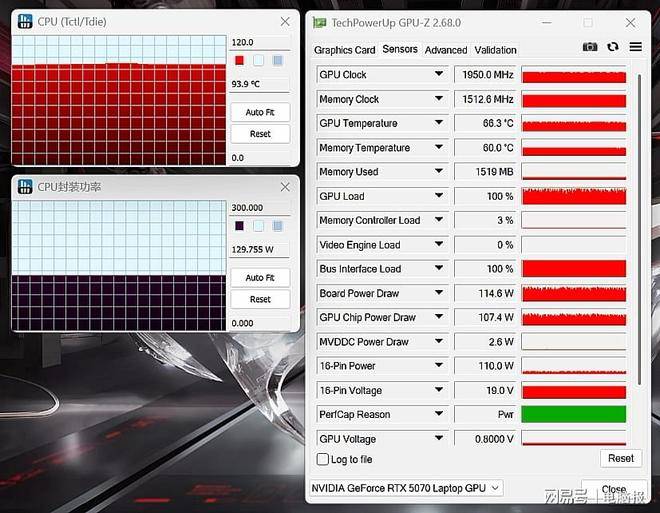Click the red color swatch in CPU Tctl/Tdie
Image resolution: width=660 pixels, height=513 pixels.
tap(239, 60)
